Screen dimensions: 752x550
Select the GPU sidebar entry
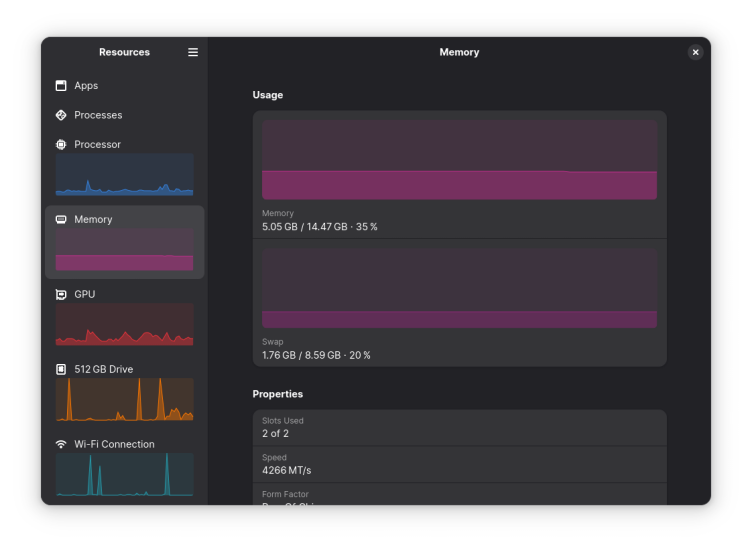[x=84, y=294]
